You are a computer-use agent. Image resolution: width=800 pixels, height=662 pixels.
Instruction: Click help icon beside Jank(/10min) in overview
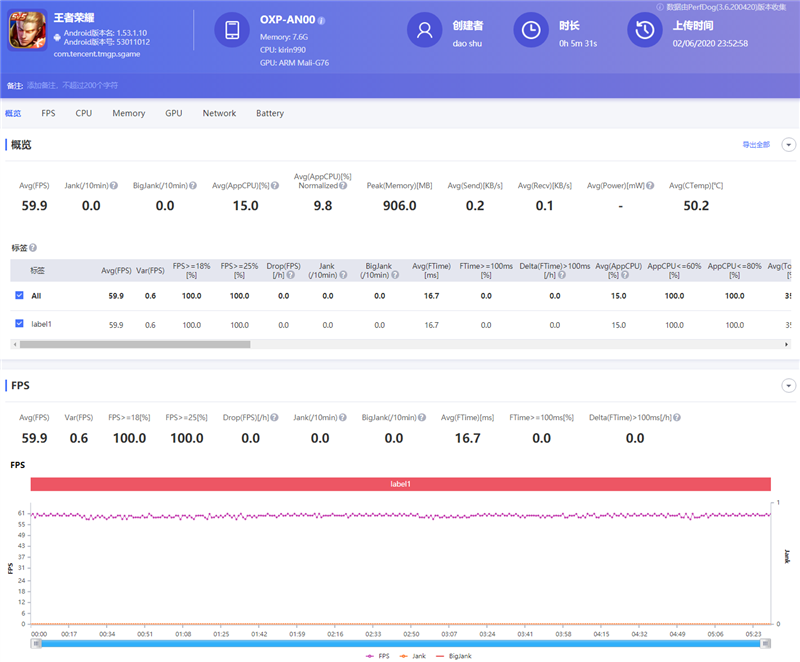pos(114,186)
